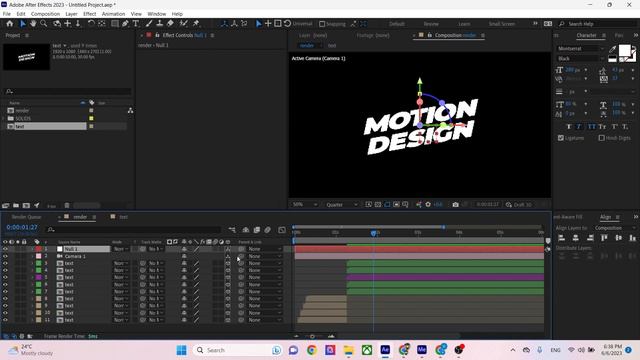
Task: Toggle the Hindi Digits checkbox
Action: (601, 138)
